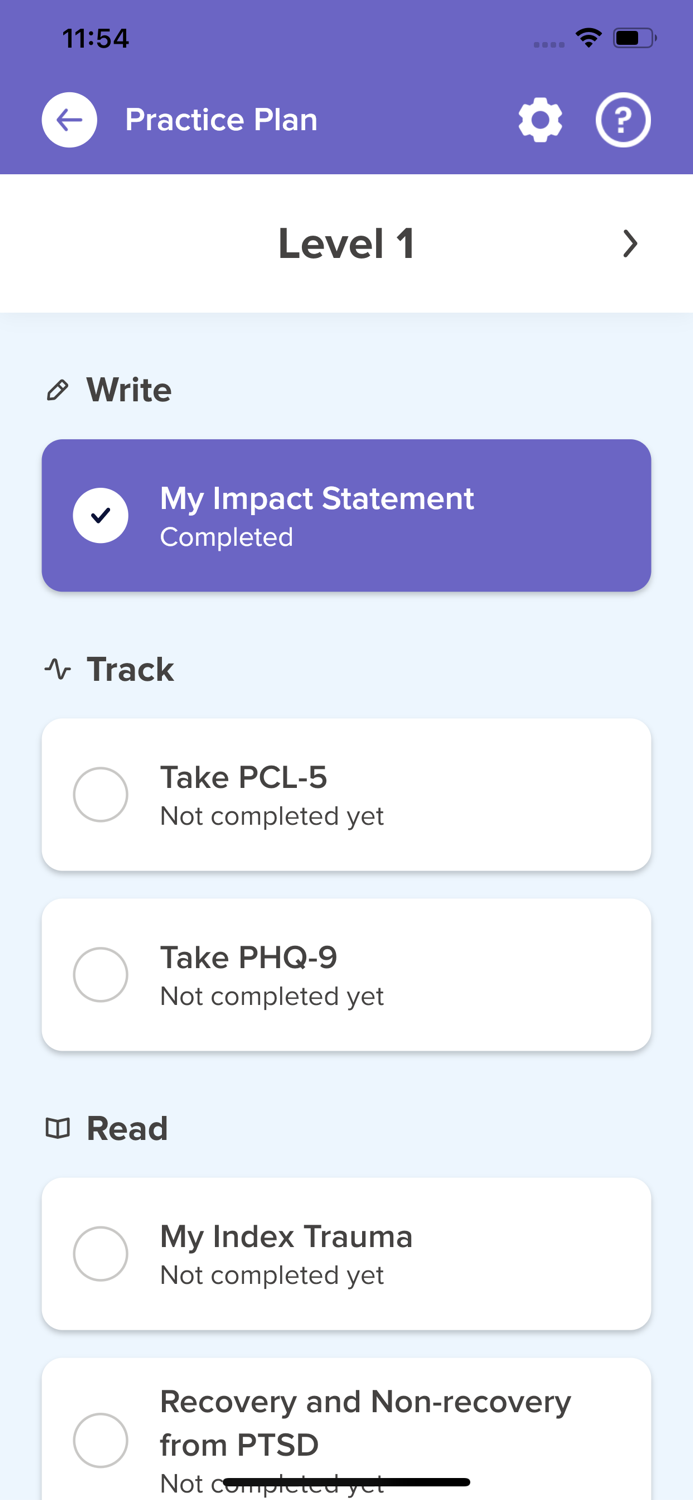
Task: Check the Take PHQ-9 circle
Action: 101,975
